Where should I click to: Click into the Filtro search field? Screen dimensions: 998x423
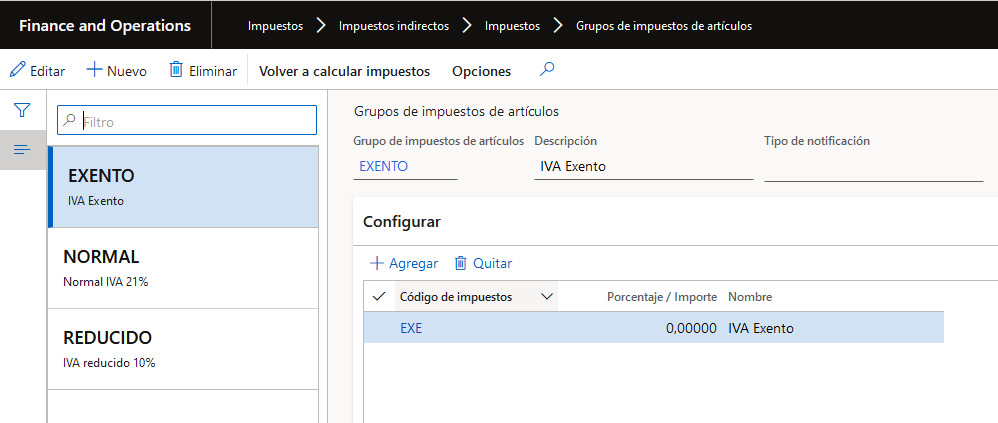point(195,122)
